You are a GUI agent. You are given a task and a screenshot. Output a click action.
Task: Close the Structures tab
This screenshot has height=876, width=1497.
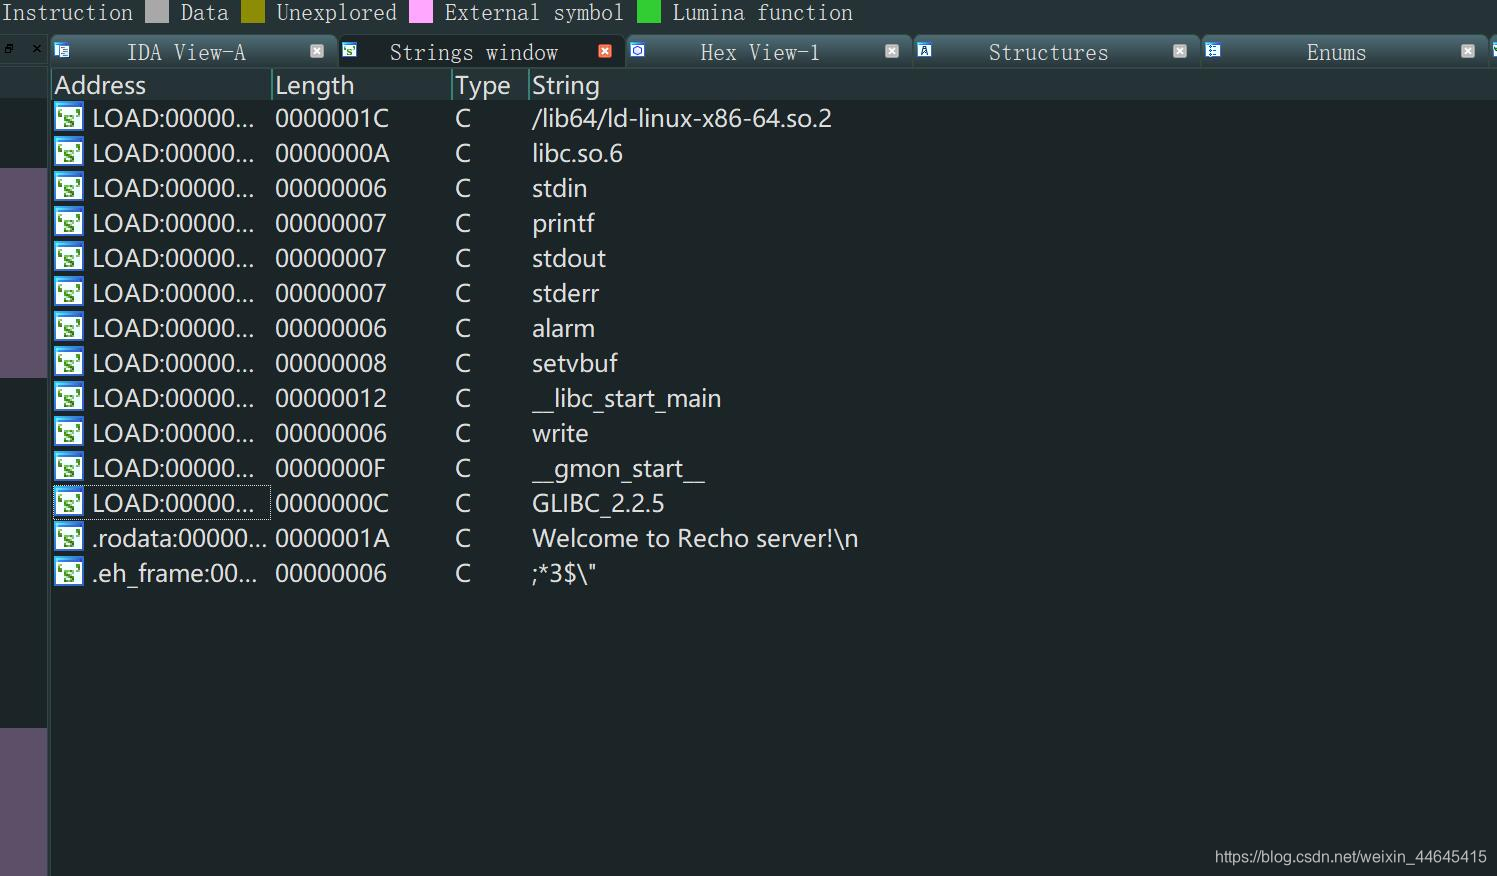tap(1180, 51)
